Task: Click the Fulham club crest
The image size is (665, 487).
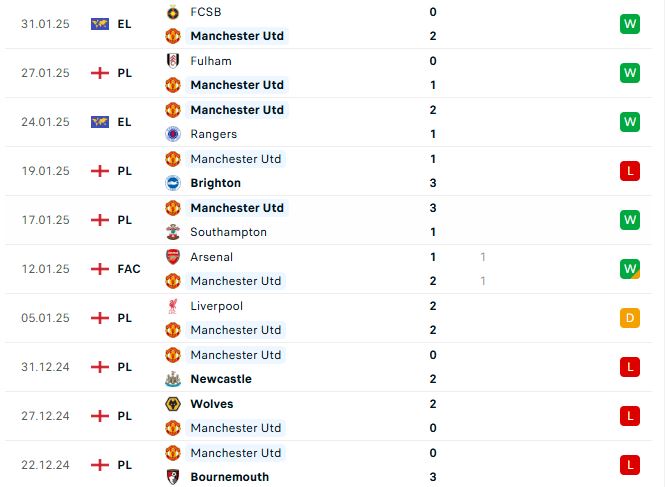Action: click(x=173, y=61)
